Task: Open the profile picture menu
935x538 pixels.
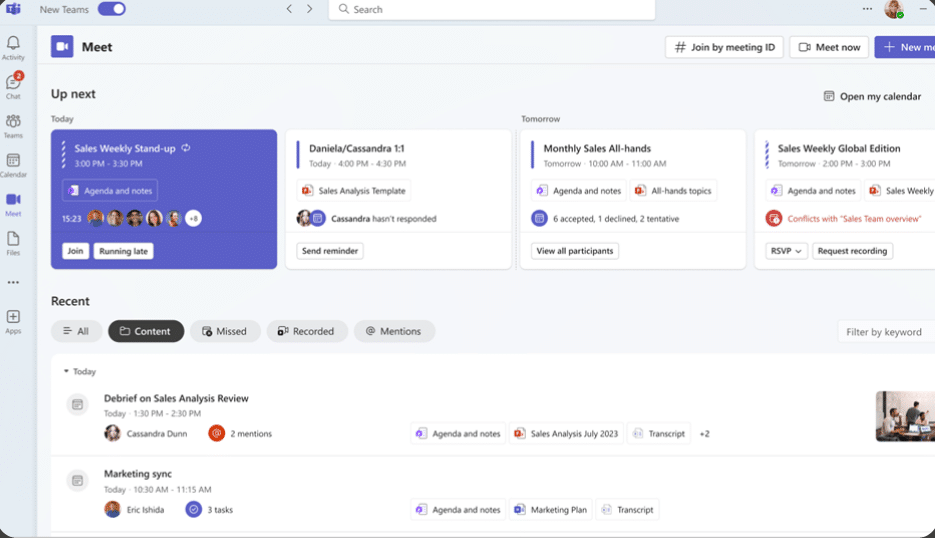Action: click(893, 9)
